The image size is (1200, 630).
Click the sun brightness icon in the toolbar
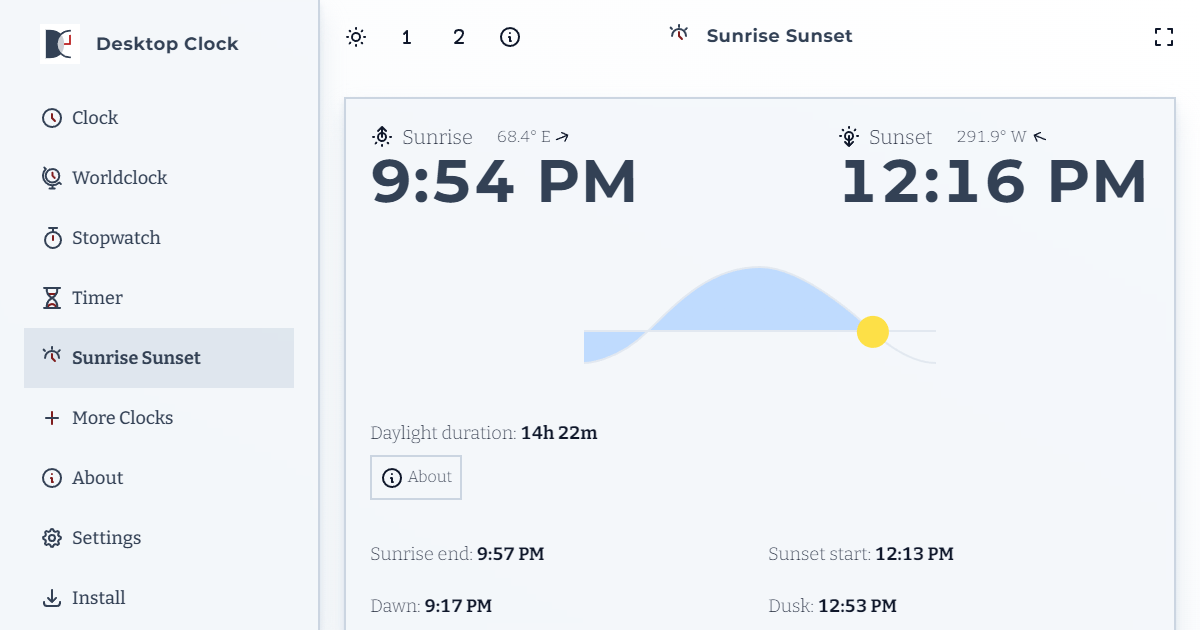[355, 37]
